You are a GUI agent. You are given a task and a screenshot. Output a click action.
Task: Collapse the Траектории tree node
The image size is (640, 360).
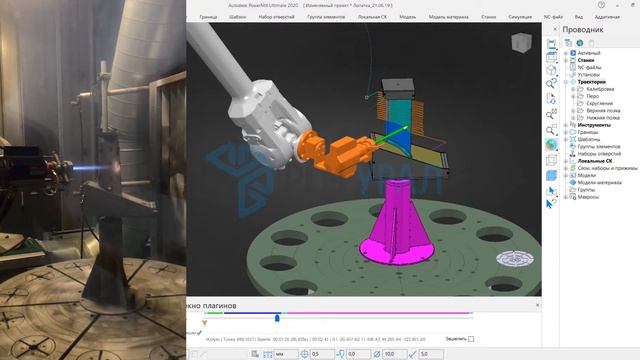coord(566,82)
